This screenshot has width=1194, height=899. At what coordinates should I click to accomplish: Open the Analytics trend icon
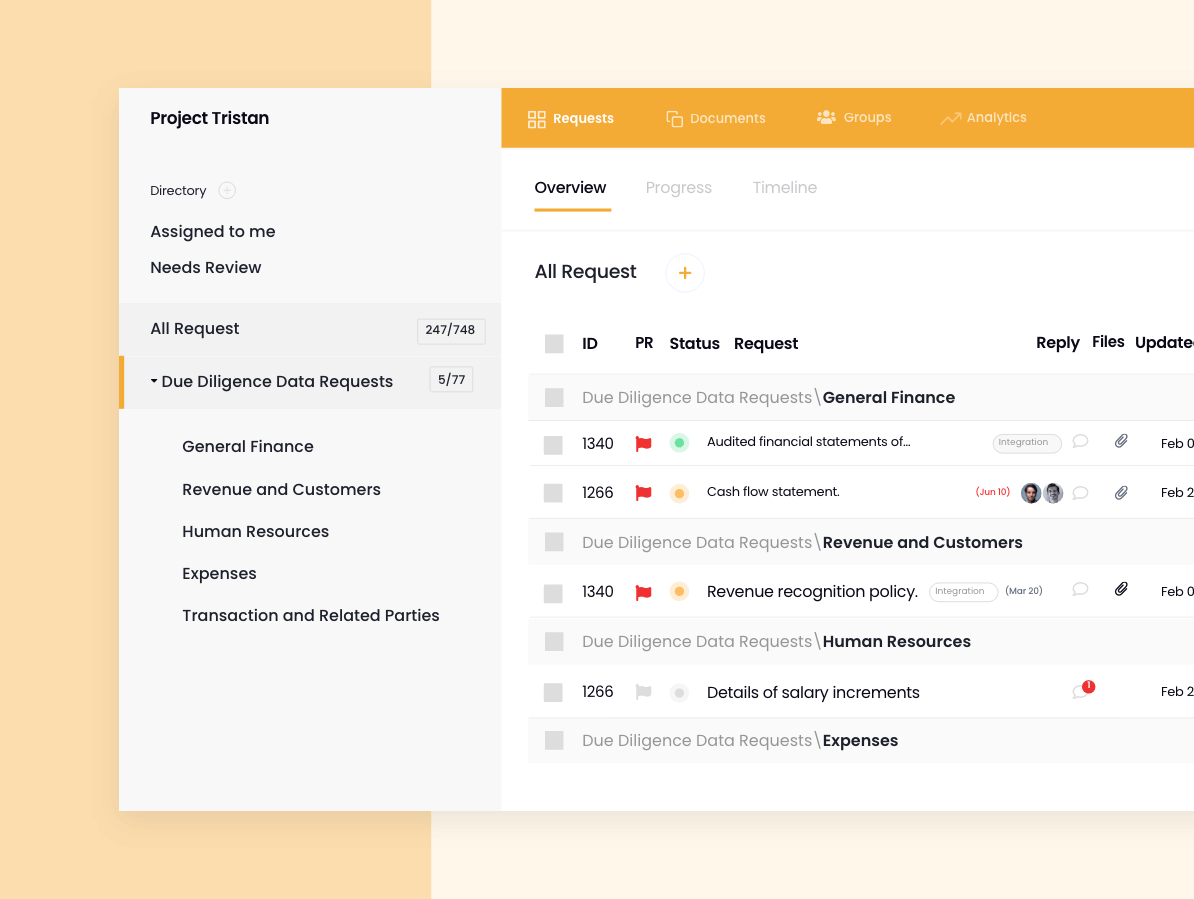(949, 117)
